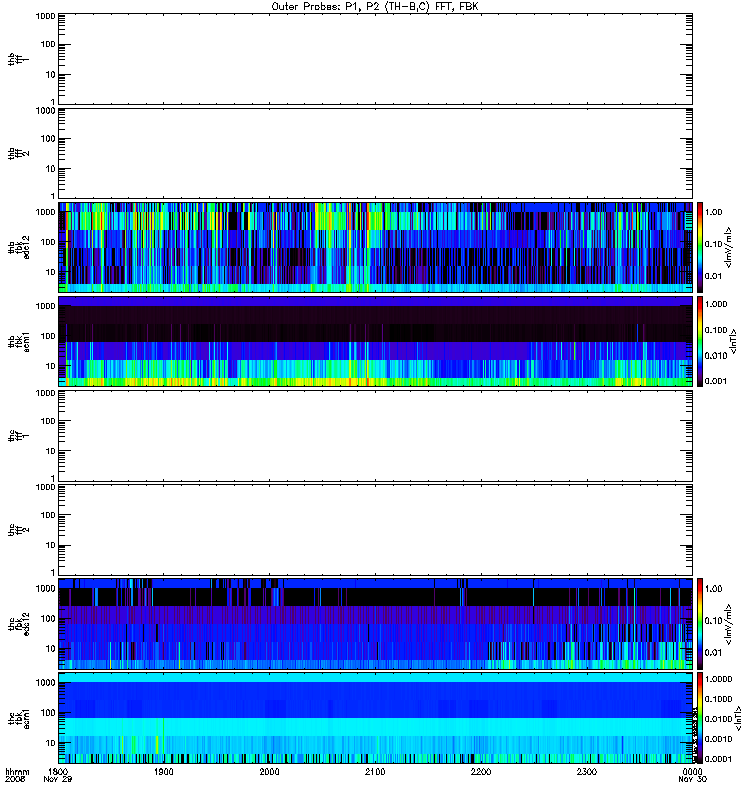The width and height of the screenshot is (750, 800).
Task: Click the y-axis label of second empty thc panel
Action: [19, 530]
